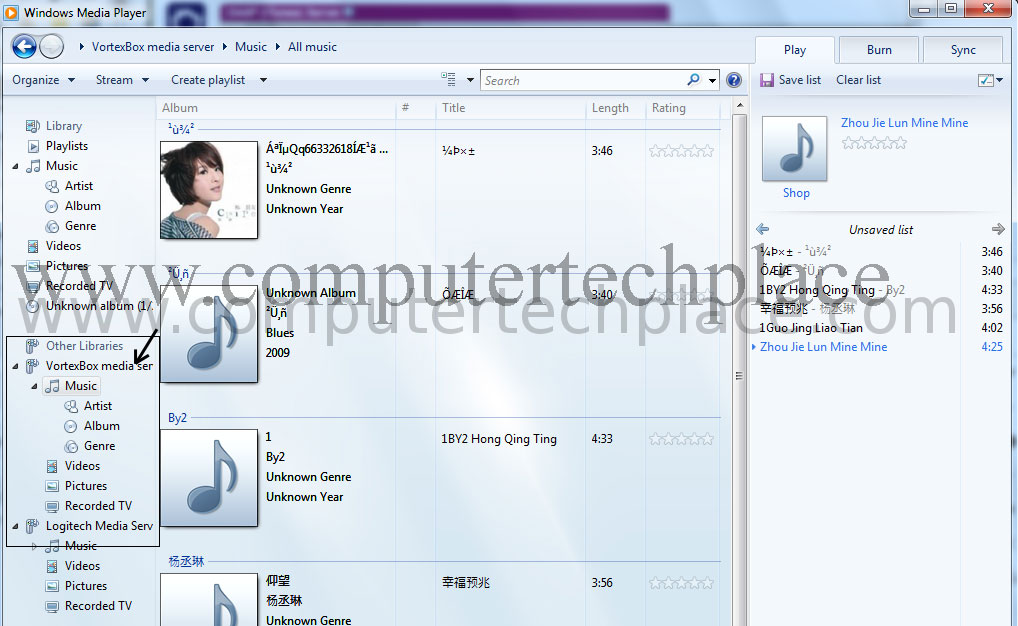This screenshot has width=1018, height=626.
Task: Click the By2 album group header
Action: point(177,418)
